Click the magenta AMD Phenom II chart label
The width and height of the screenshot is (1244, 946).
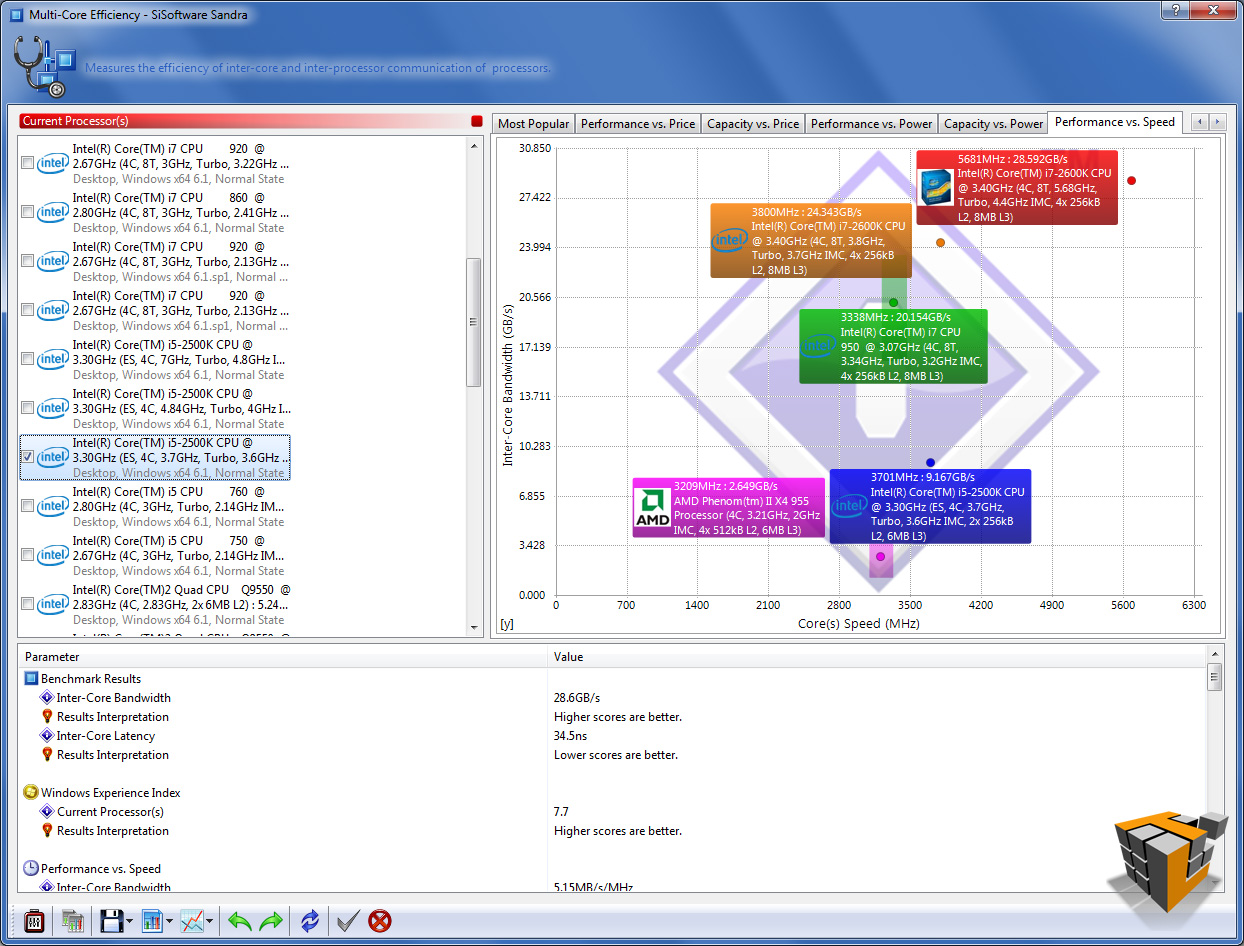pyautogui.click(x=729, y=507)
